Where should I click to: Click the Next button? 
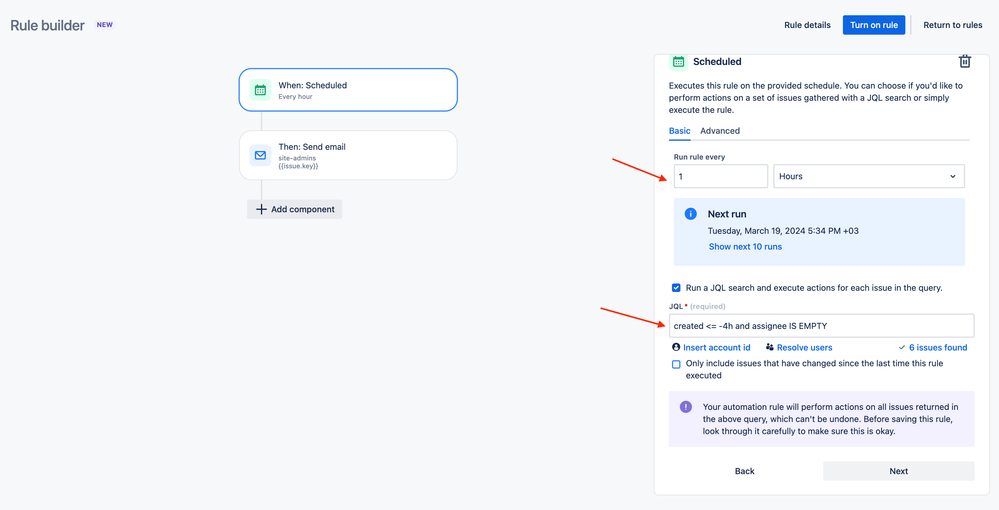(x=898, y=471)
